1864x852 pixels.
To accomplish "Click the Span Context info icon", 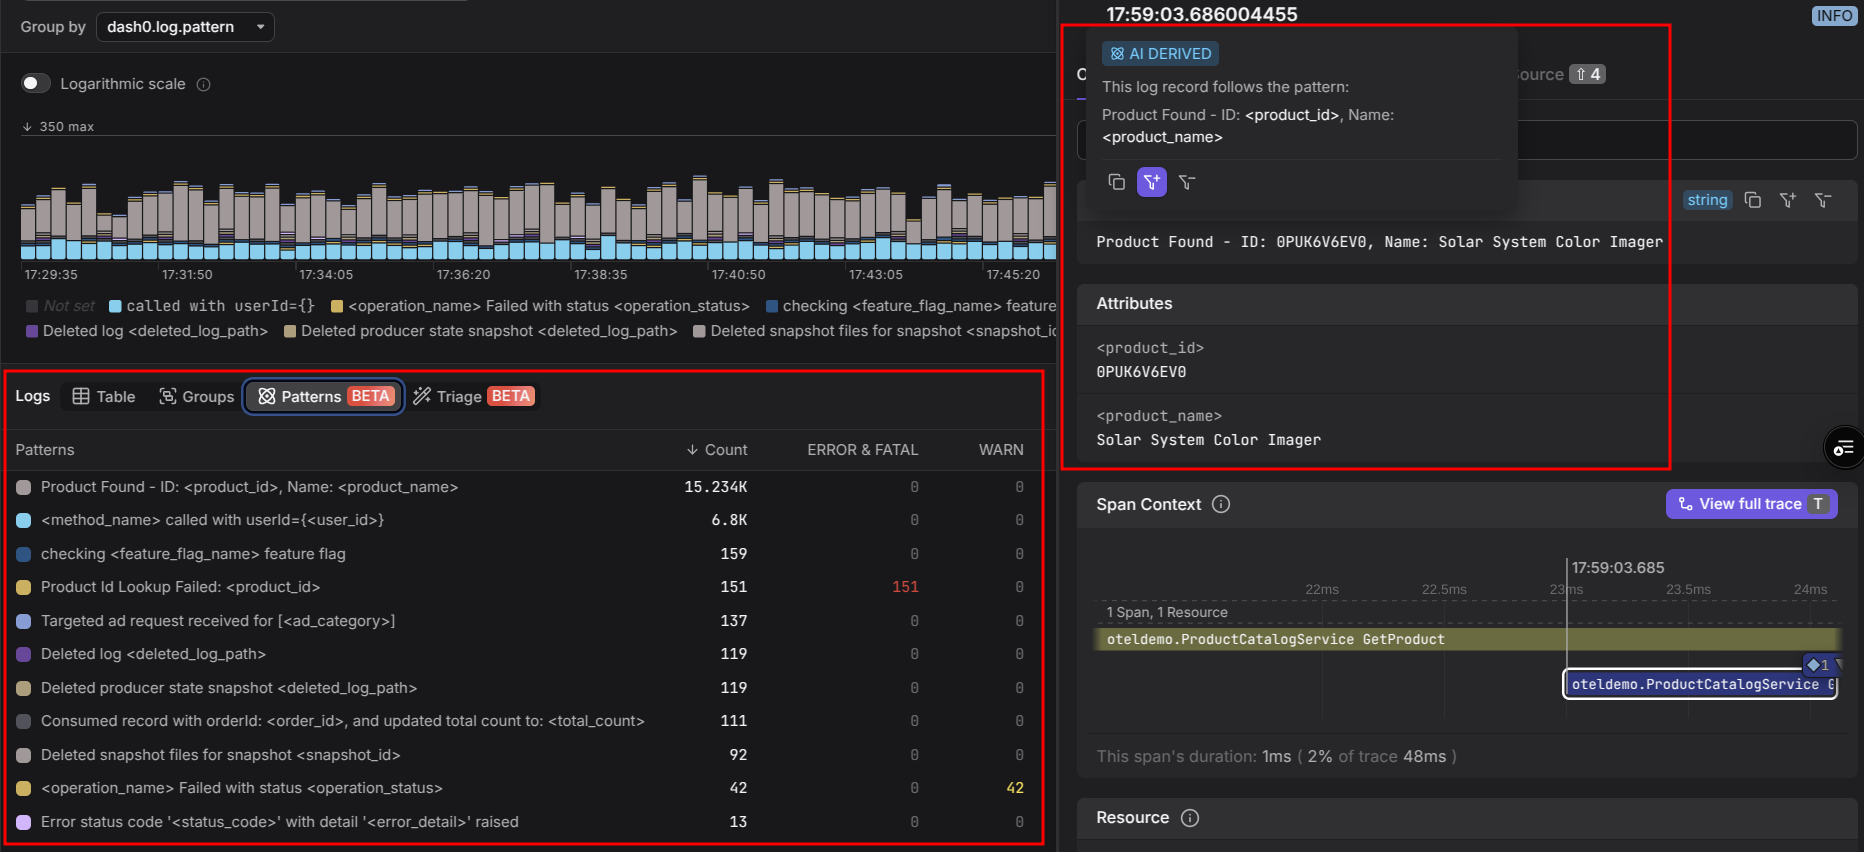I will click(1221, 504).
